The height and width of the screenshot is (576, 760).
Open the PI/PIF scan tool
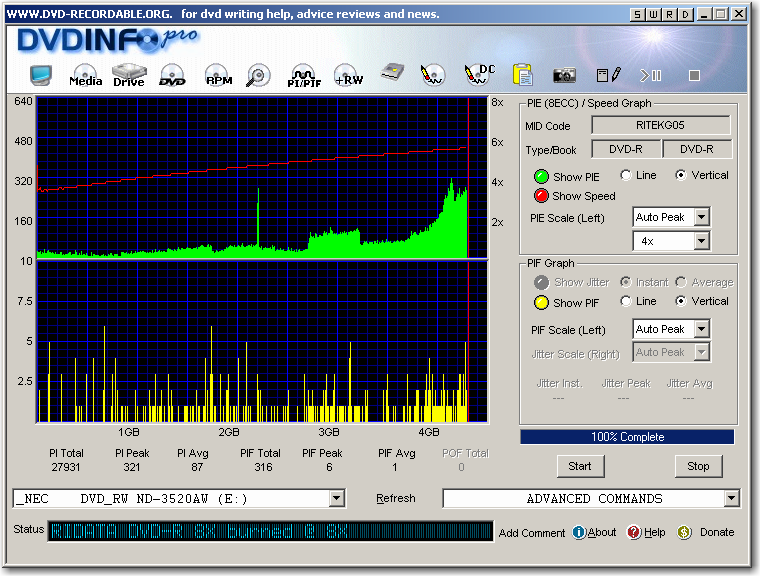click(304, 76)
